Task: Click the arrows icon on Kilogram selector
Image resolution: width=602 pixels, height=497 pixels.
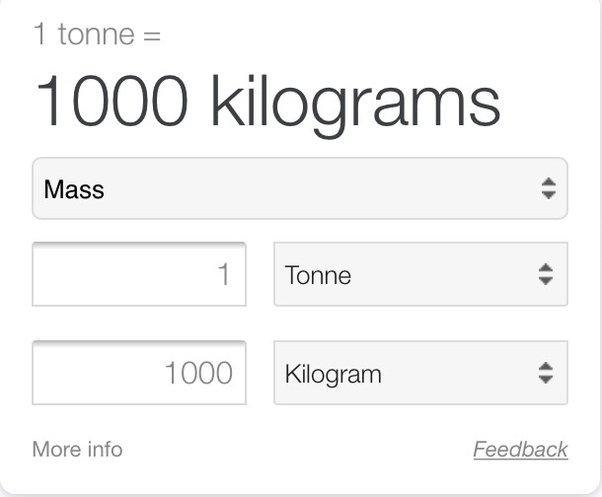Action: pyautogui.click(x=546, y=373)
